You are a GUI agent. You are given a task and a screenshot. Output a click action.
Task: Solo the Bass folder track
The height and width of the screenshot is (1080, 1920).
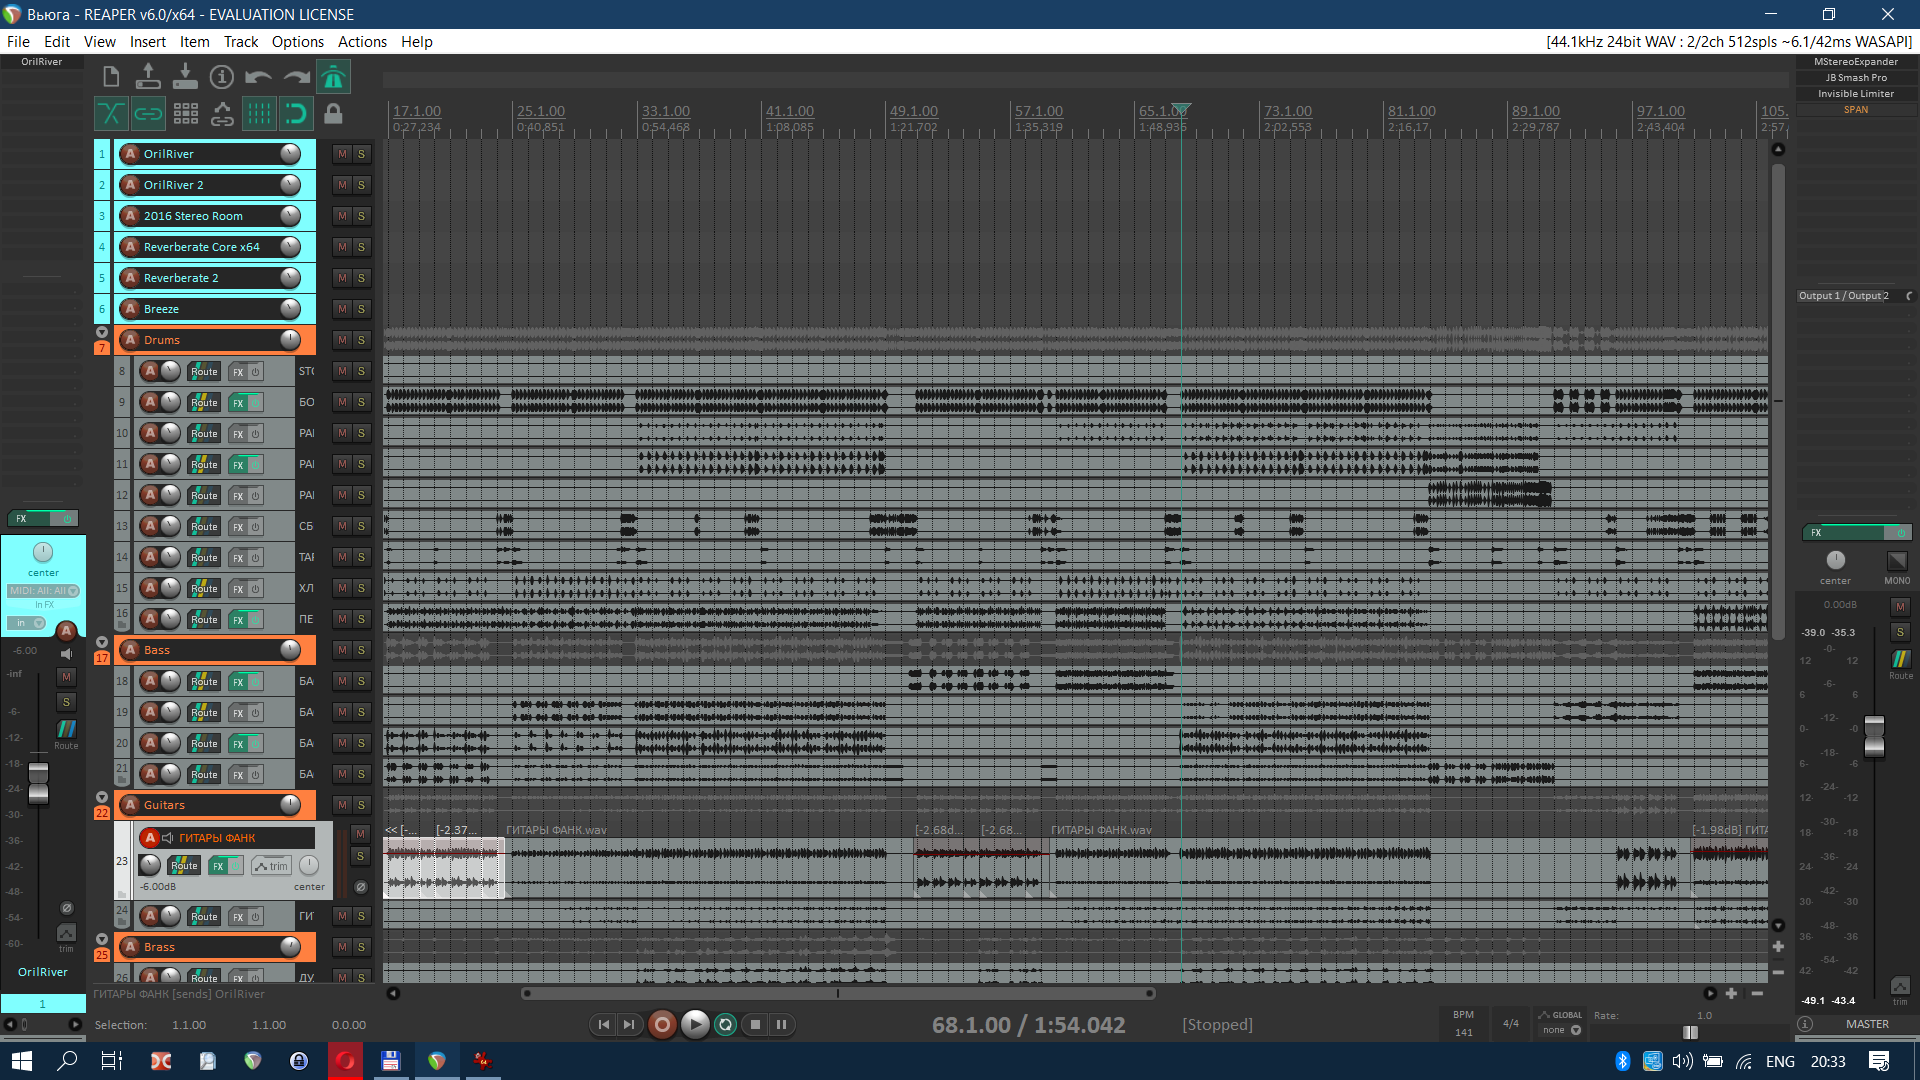361,650
